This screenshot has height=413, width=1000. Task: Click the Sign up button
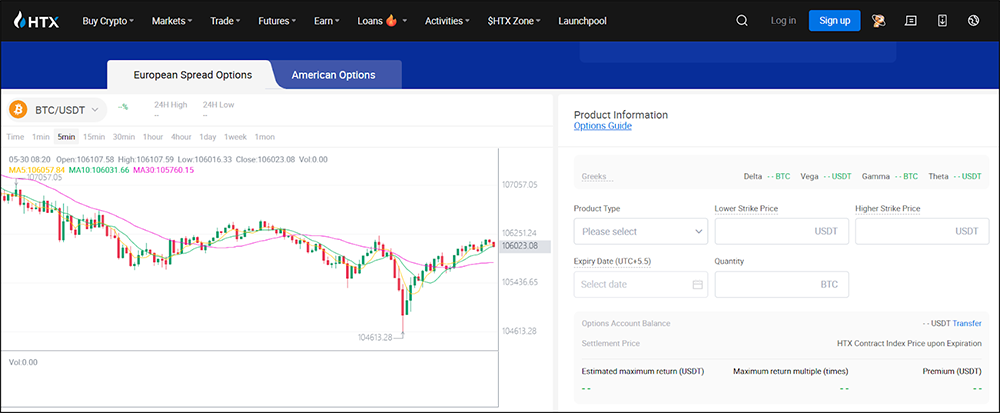click(834, 20)
